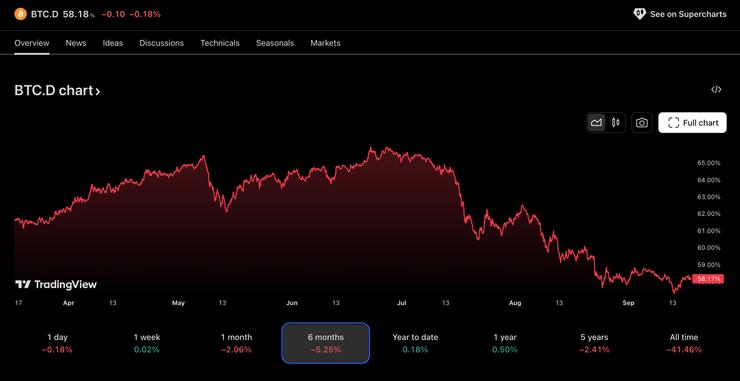The width and height of the screenshot is (740, 381).
Task: Click the Supercharts diamond icon
Action: pos(639,14)
